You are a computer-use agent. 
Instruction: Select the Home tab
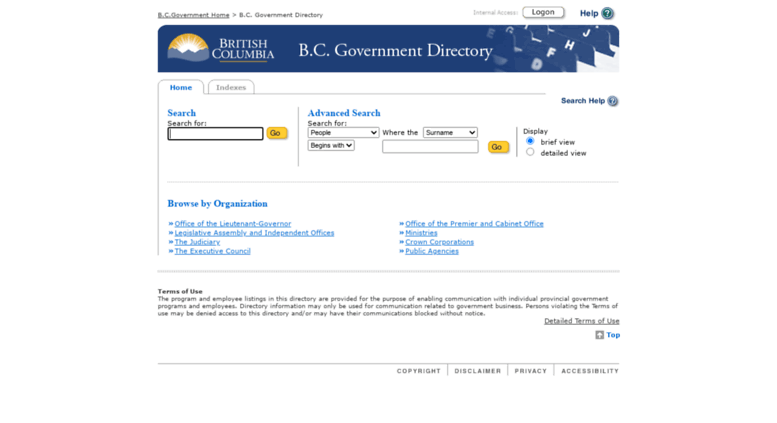tap(181, 87)
